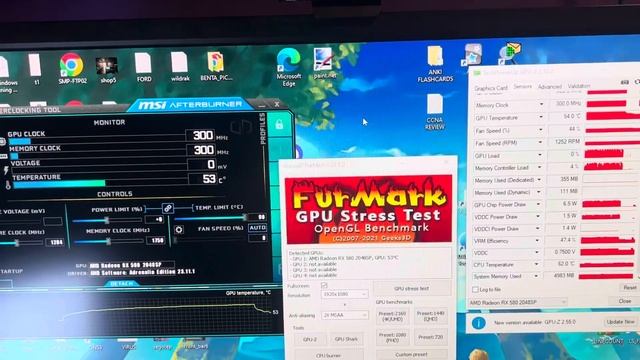Click the Afterburner profile lock icon

pos(279,124)
